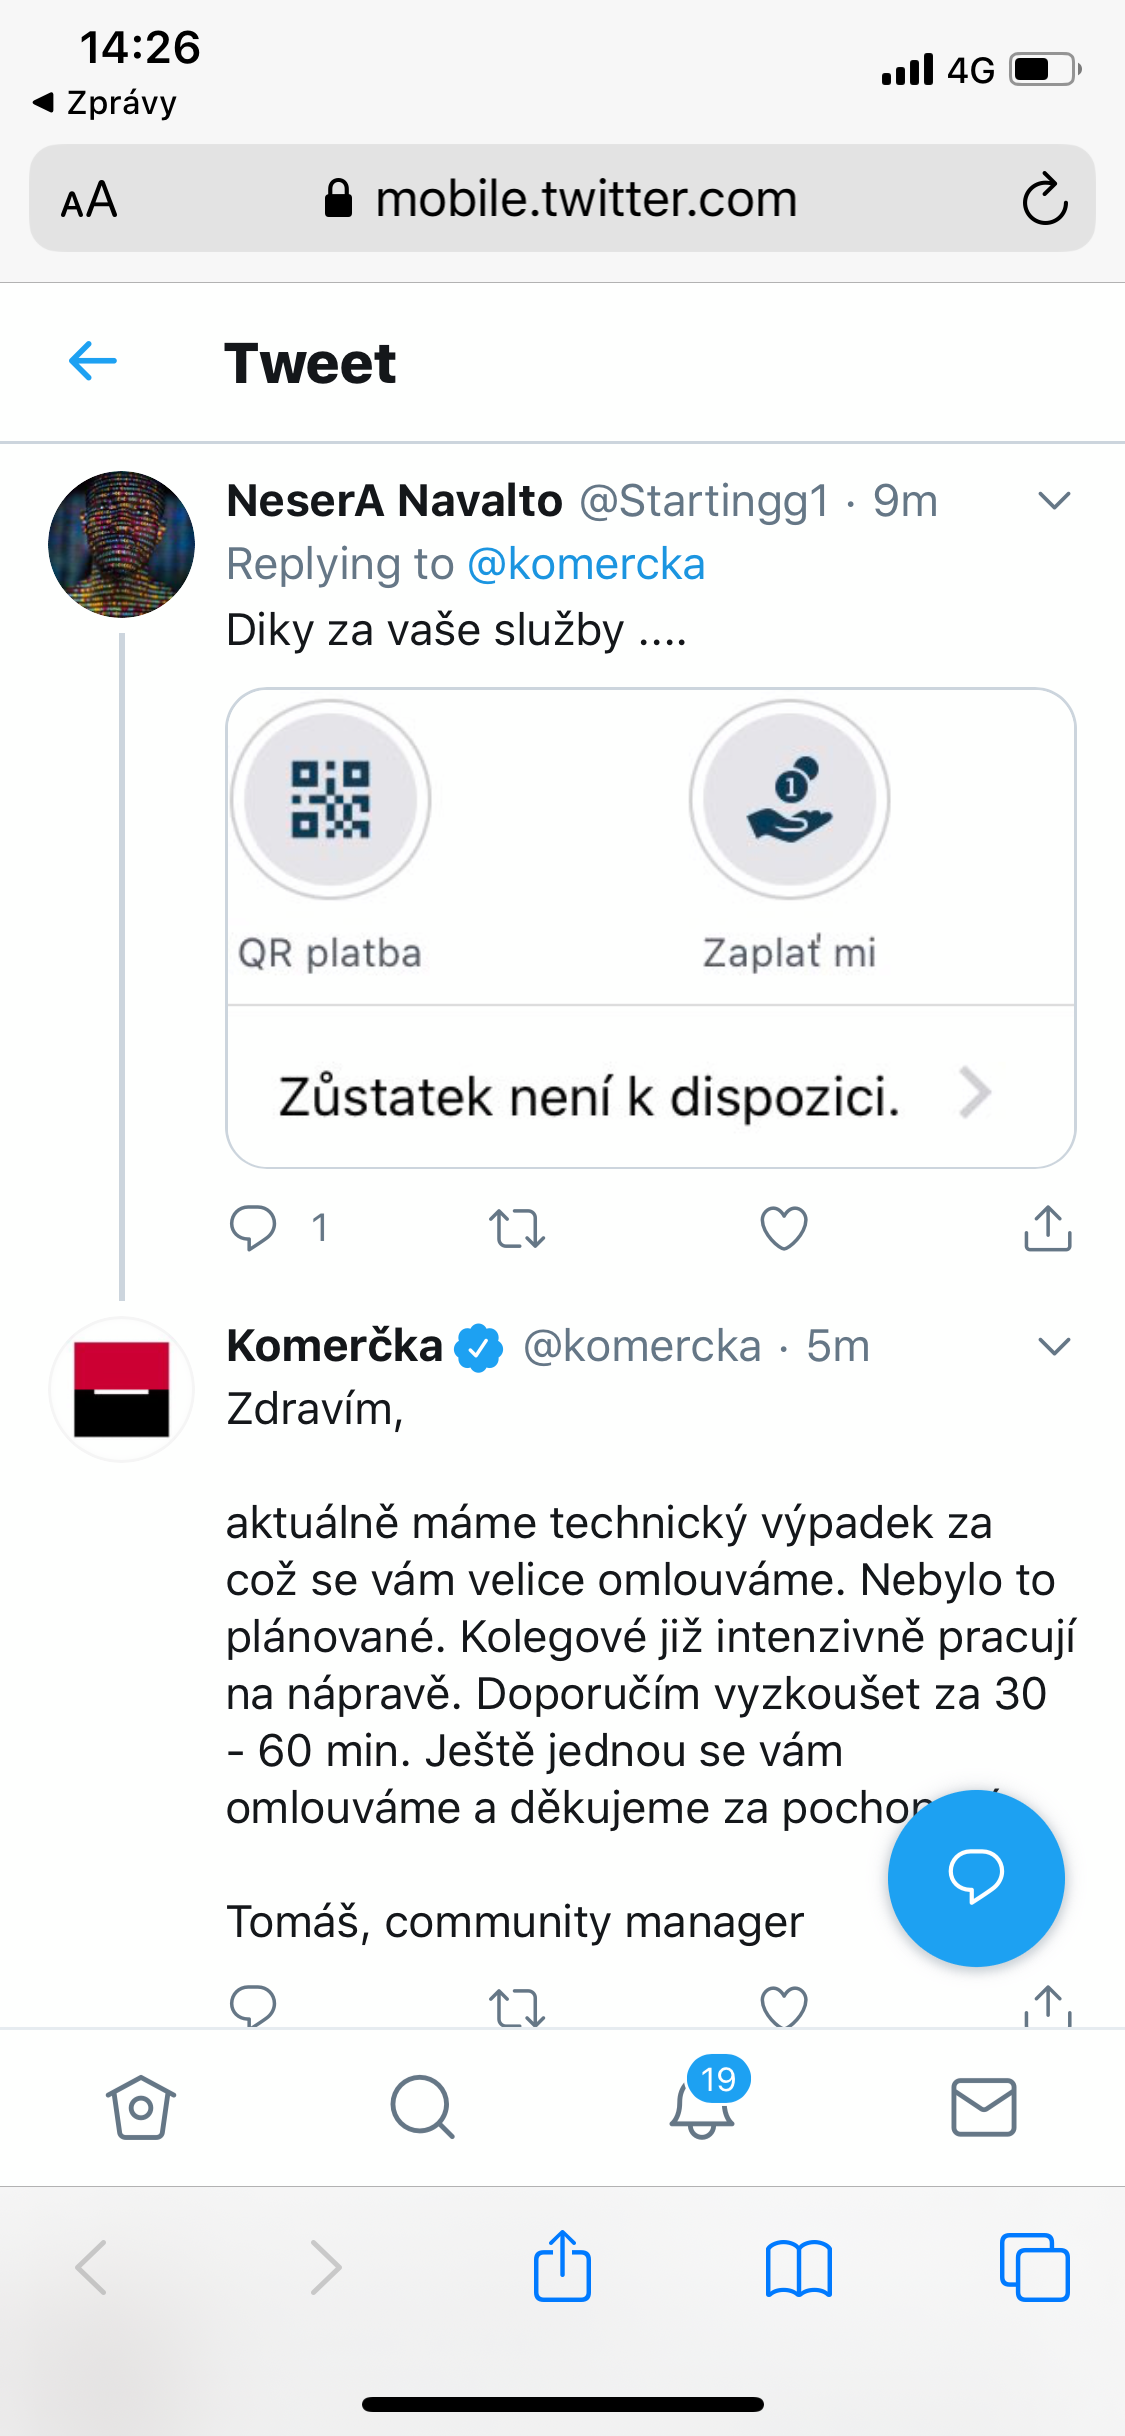Retweet the Komerčka reply
This screenshot has width=1125, height=2436.
coord(518,2007)
